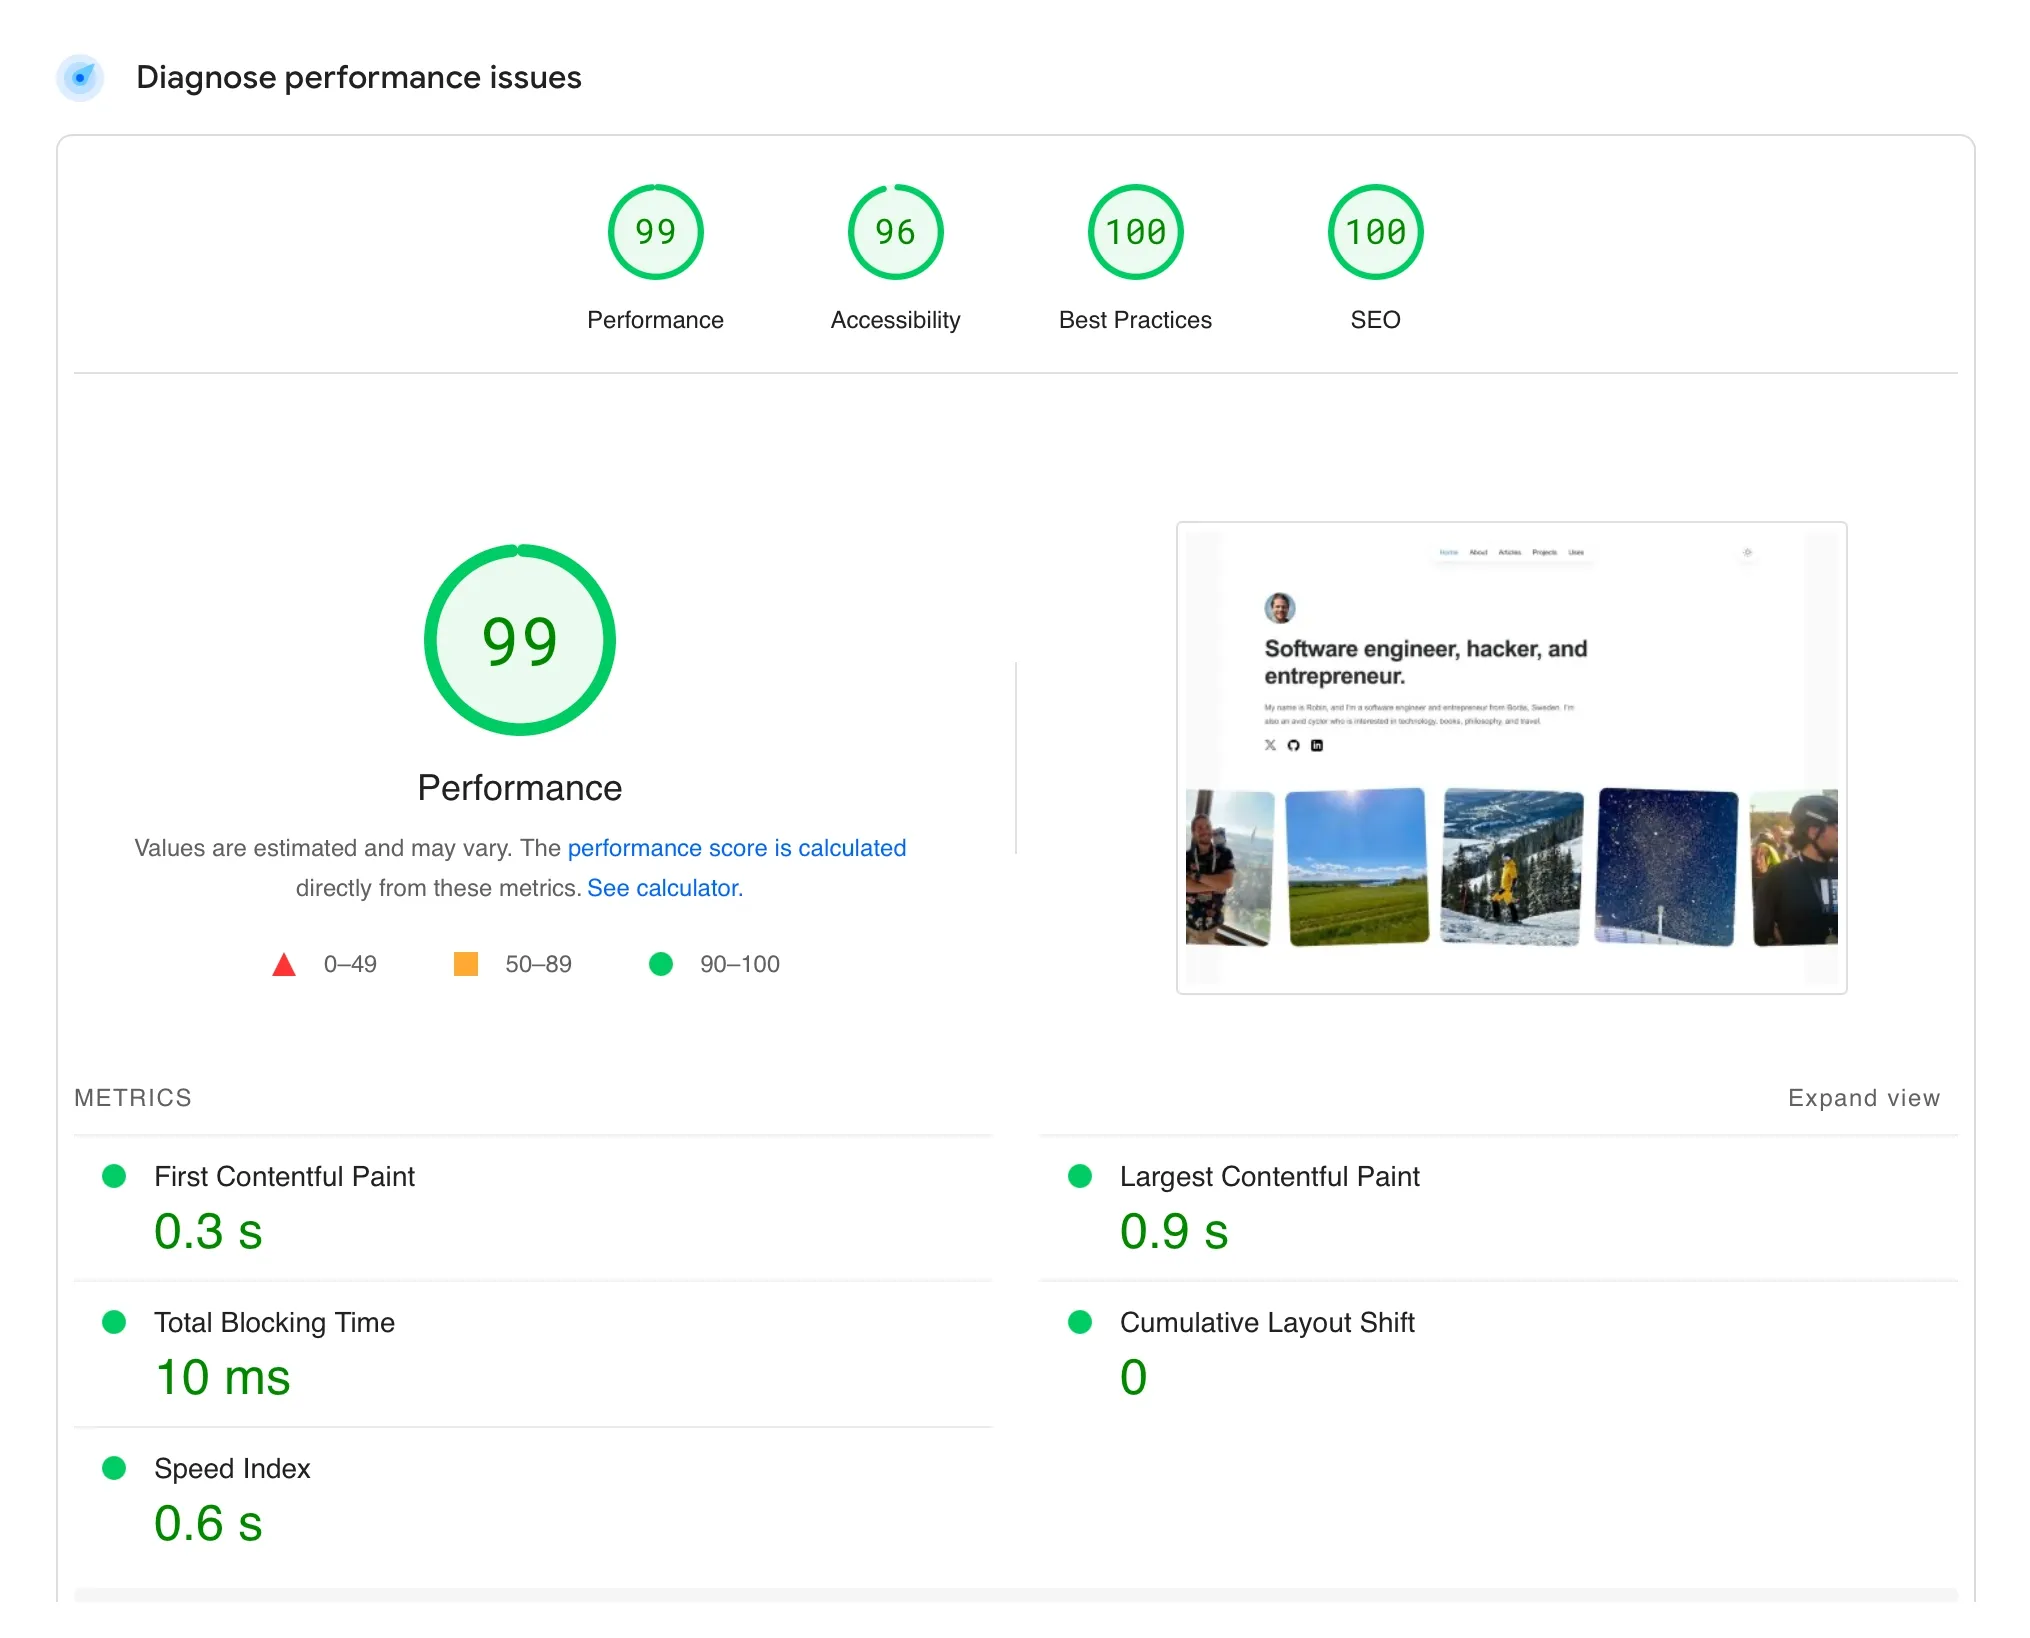Screen dimensions: 2030x1638
Task: Toggle the sun theme icon in the preview
Action: pos(1748,552)
